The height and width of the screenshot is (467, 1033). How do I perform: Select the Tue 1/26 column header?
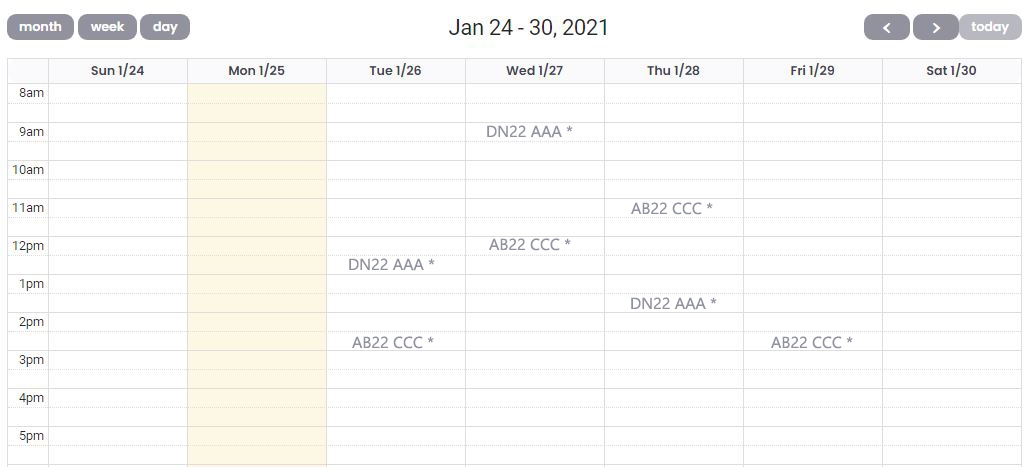(395, 71)
